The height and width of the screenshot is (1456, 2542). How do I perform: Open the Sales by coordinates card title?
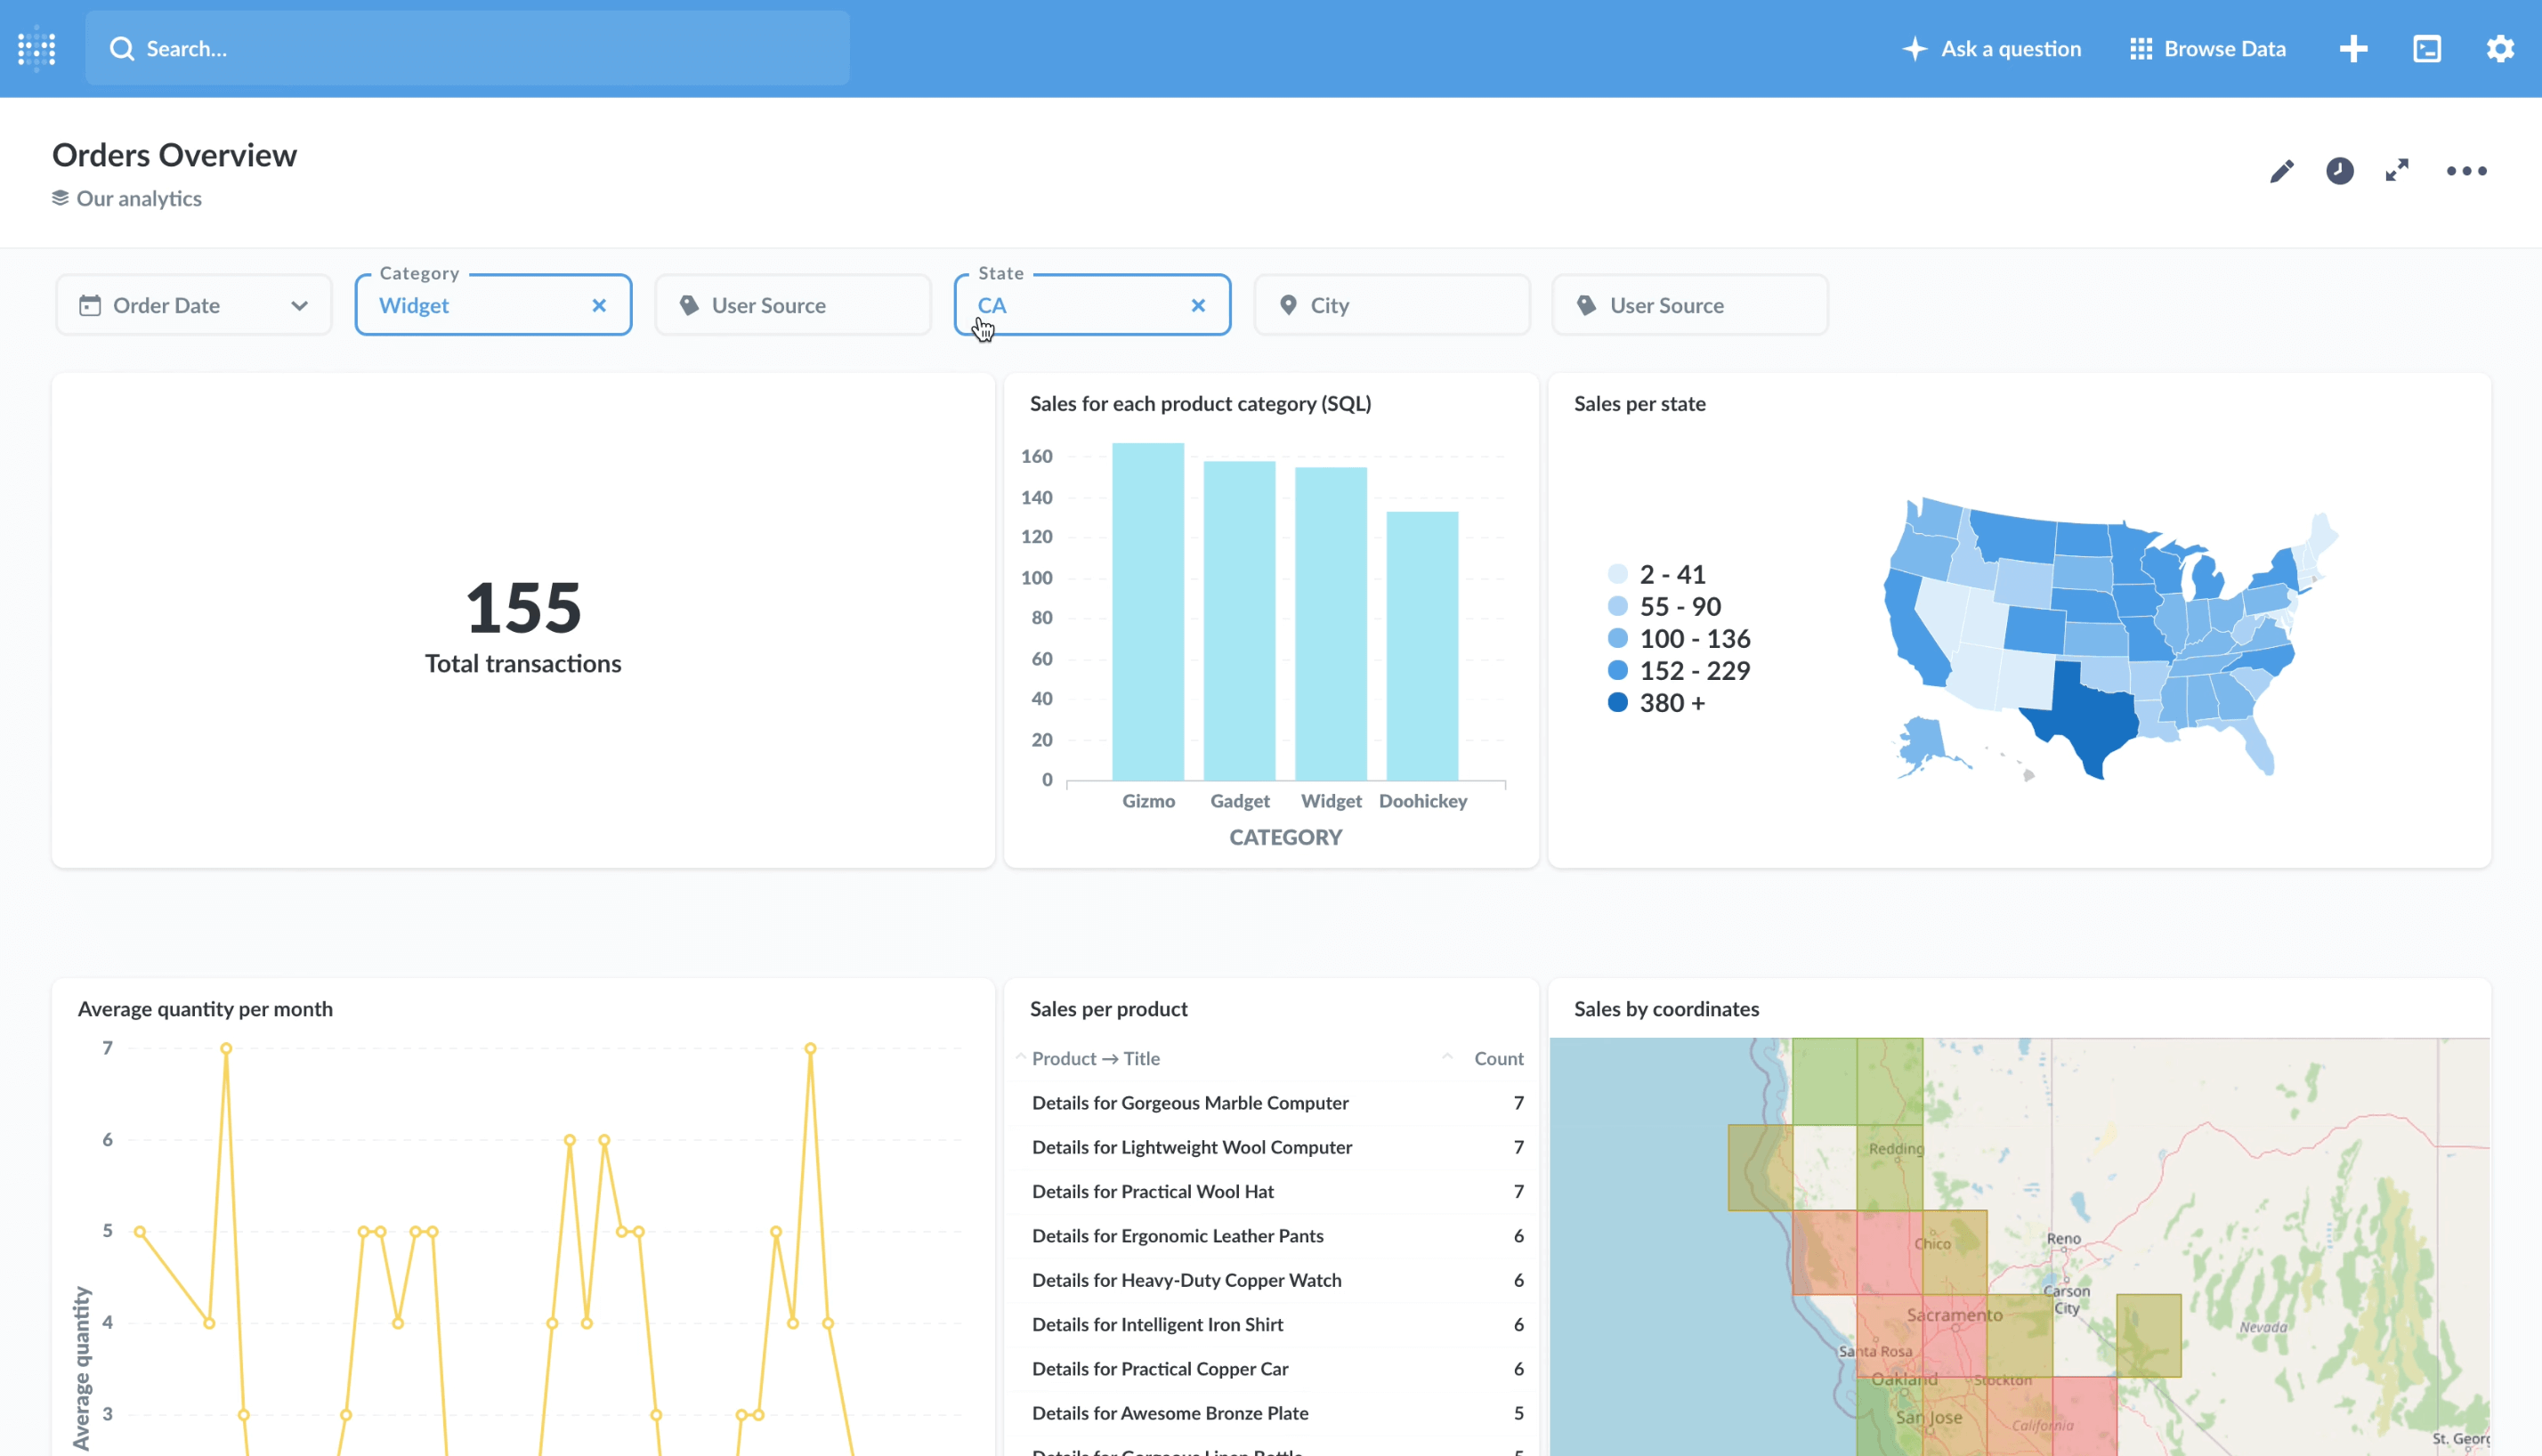point(1666,1008)
